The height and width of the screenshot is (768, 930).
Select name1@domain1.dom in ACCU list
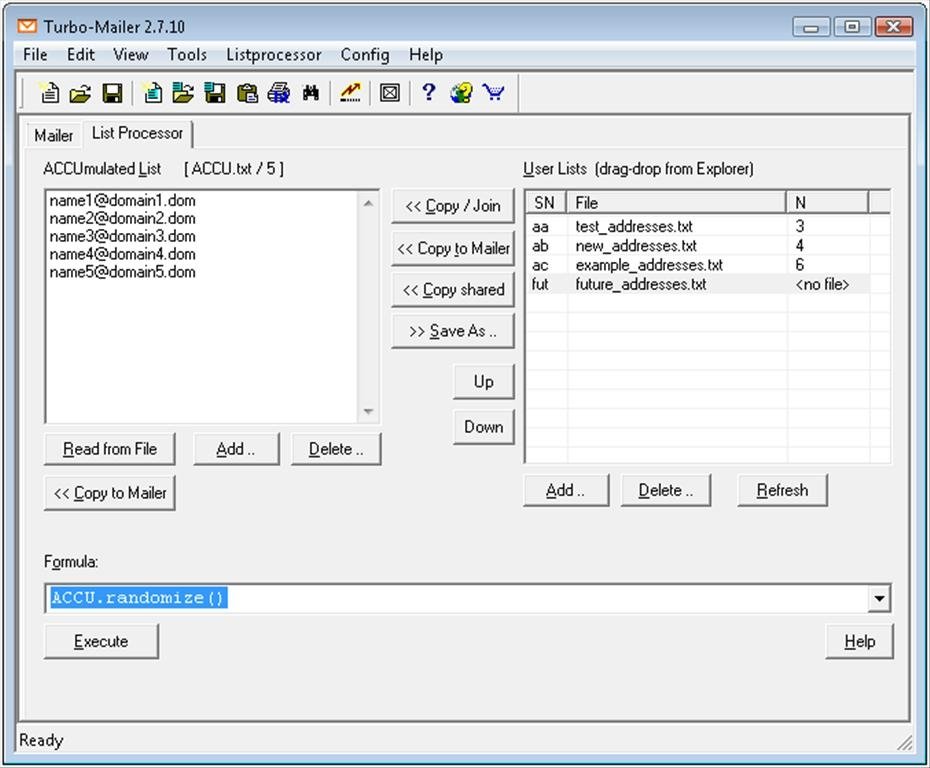pos(122,200)
